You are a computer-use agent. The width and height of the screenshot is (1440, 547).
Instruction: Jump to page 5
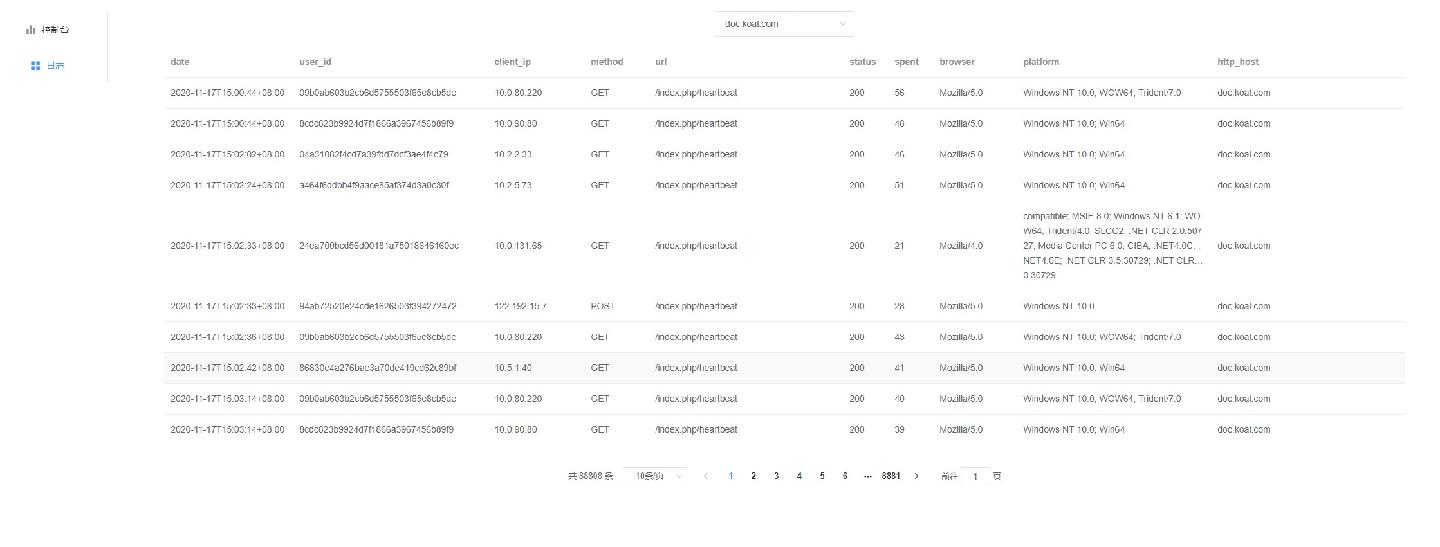click(822, 476)
